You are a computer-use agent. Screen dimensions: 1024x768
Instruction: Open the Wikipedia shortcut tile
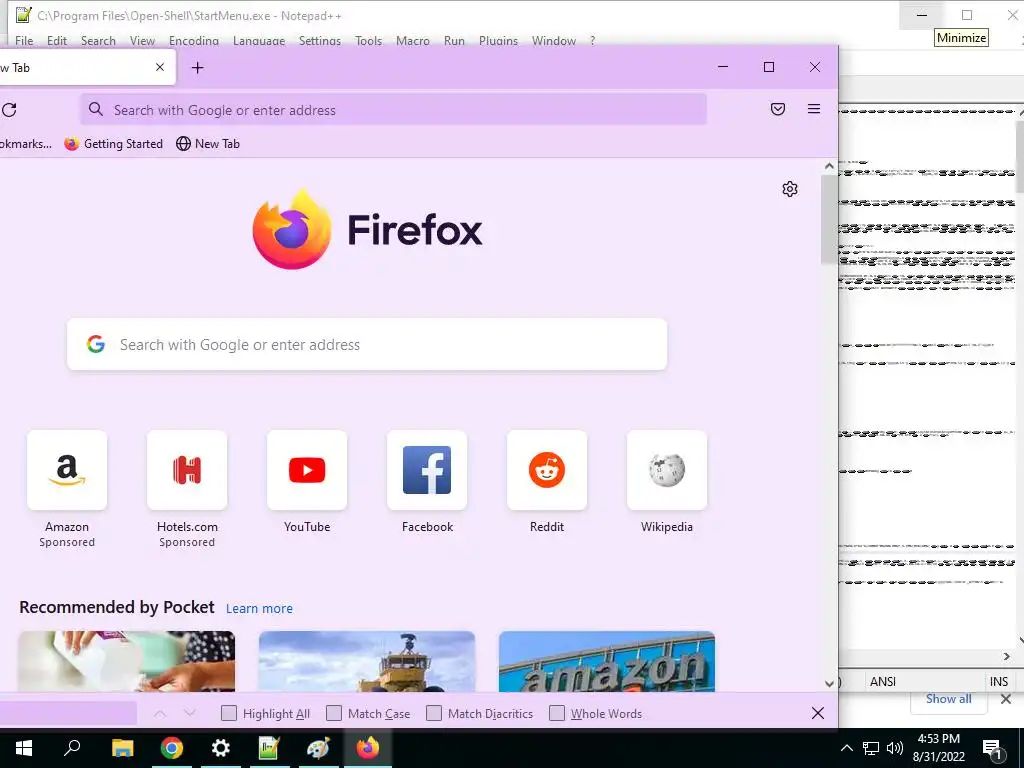pyautogui.click(x=667, y=470)
